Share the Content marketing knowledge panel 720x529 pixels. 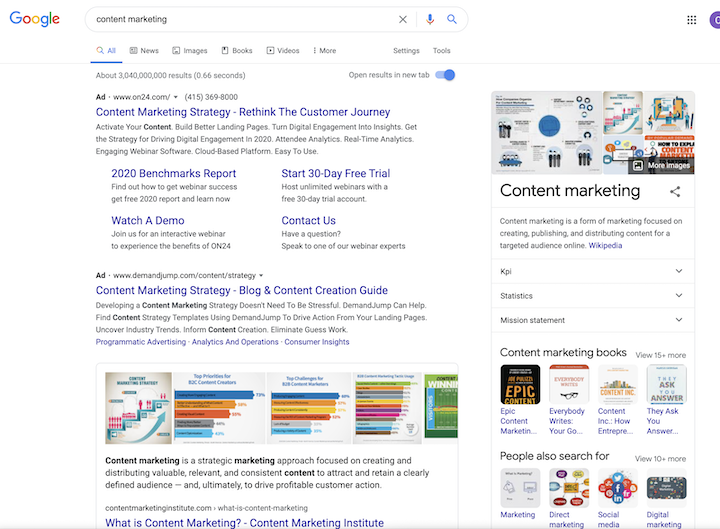click(x=675, y=191)
